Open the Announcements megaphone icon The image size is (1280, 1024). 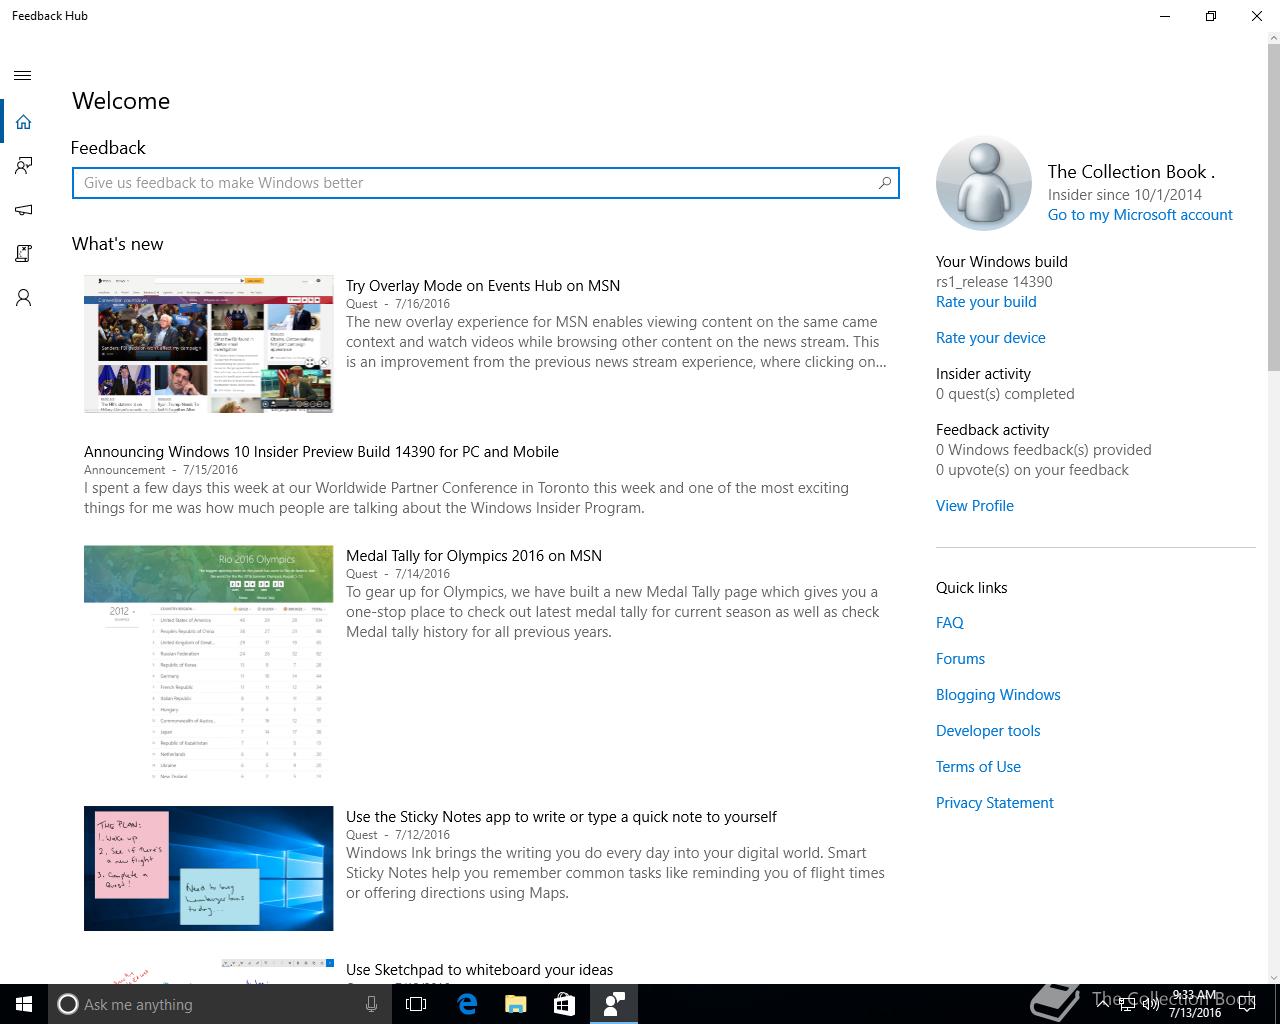[x=23, y=210]
